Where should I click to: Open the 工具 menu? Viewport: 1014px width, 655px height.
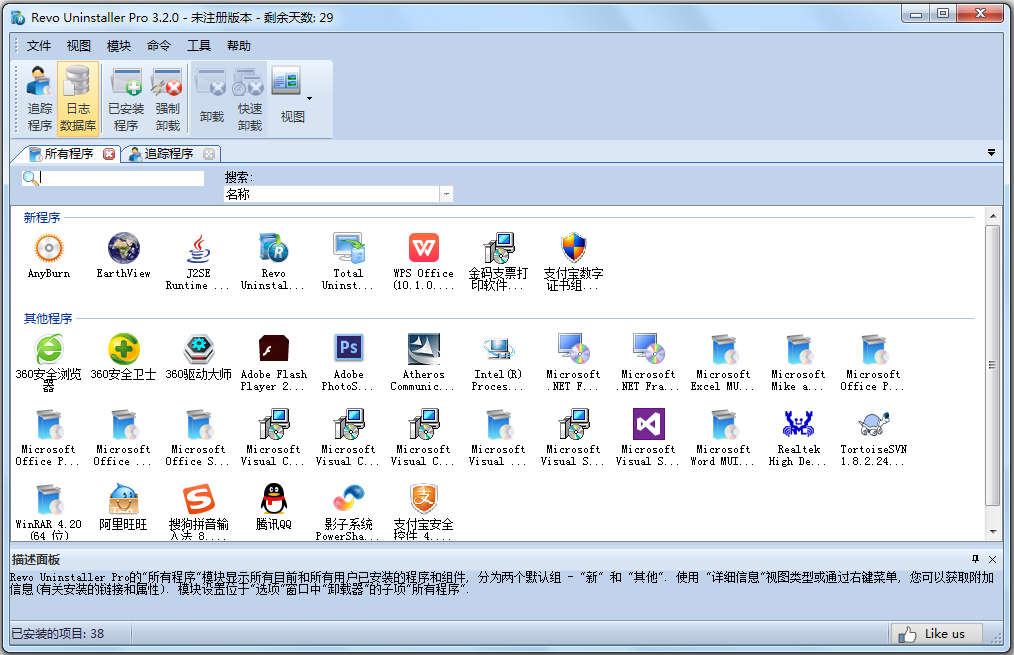pyautogui.click(x=199, y=46)
